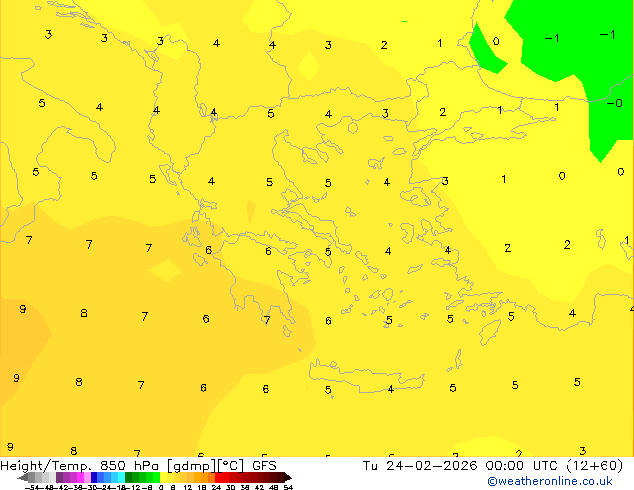Click the legend scale label '0'
The height and width of the screenshot is (490, 634).
(x=161, y=487)
